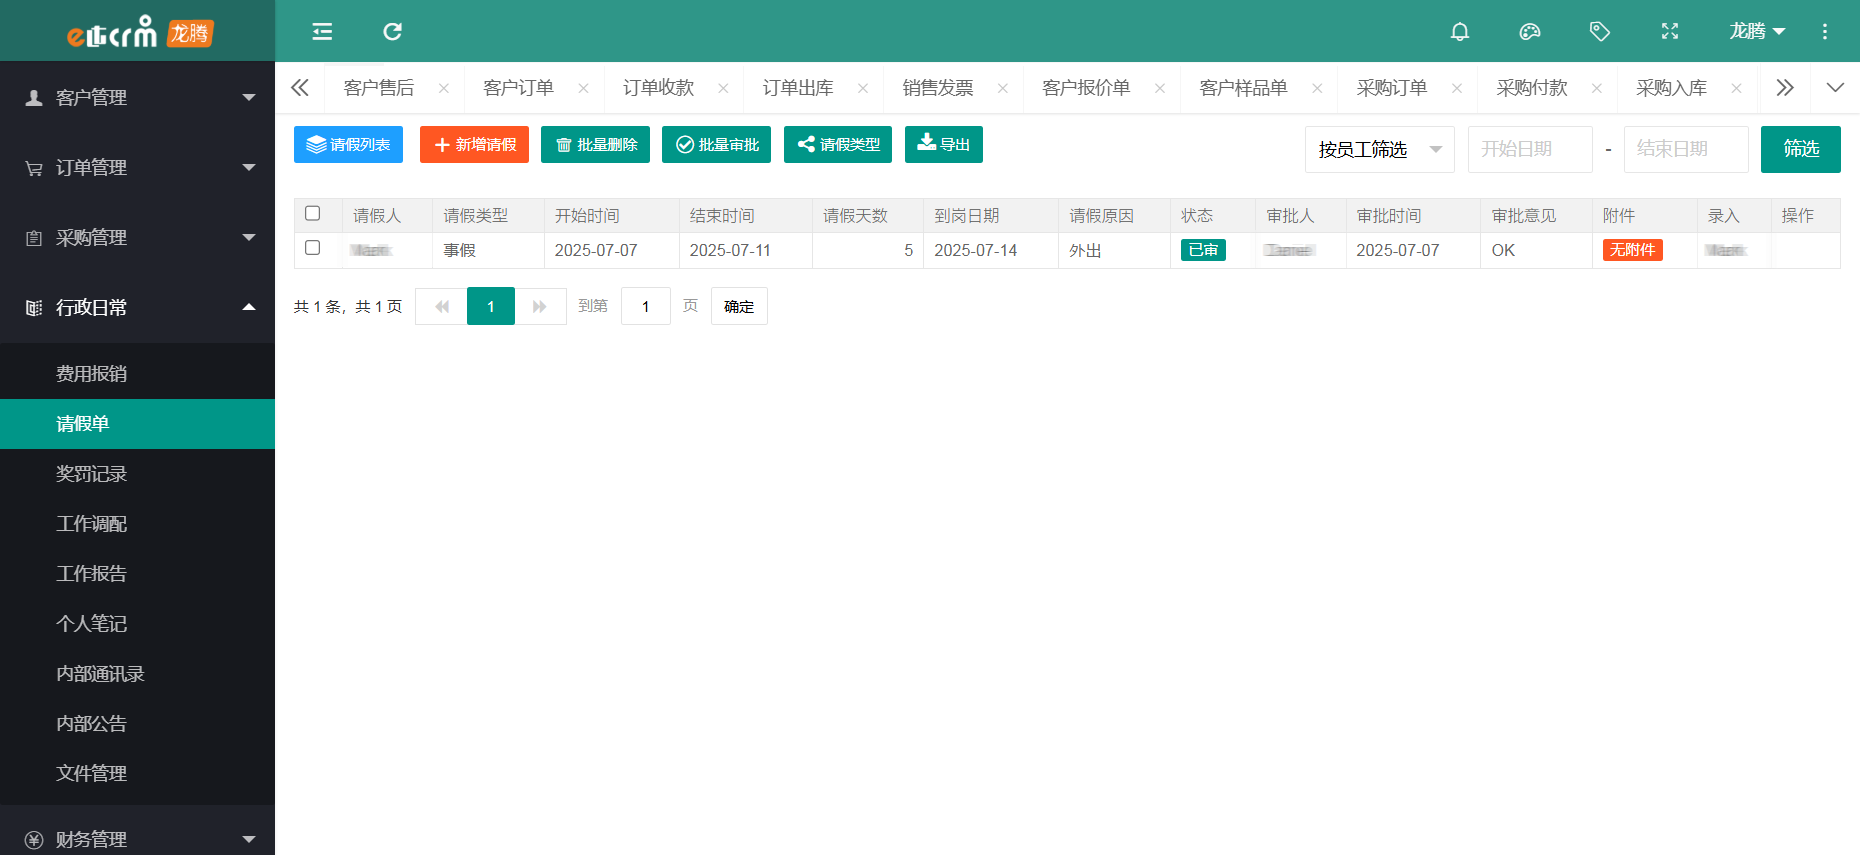Open the 龙腾 user account dropdown
This screenshot has height=855, width=1860.
1757,31
